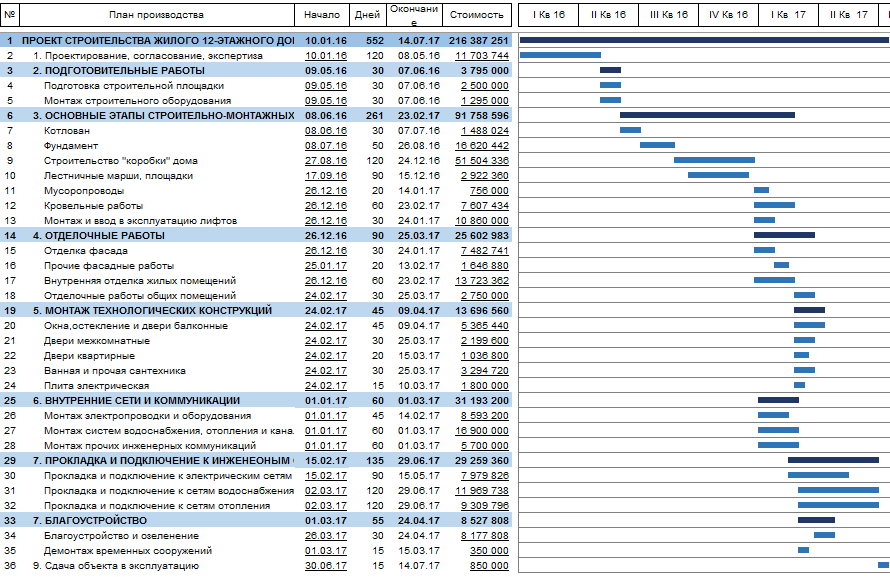This screenshot has height=577, width=890.
Task: Open cost link '51 504 336'
Action: coord(482,161)
